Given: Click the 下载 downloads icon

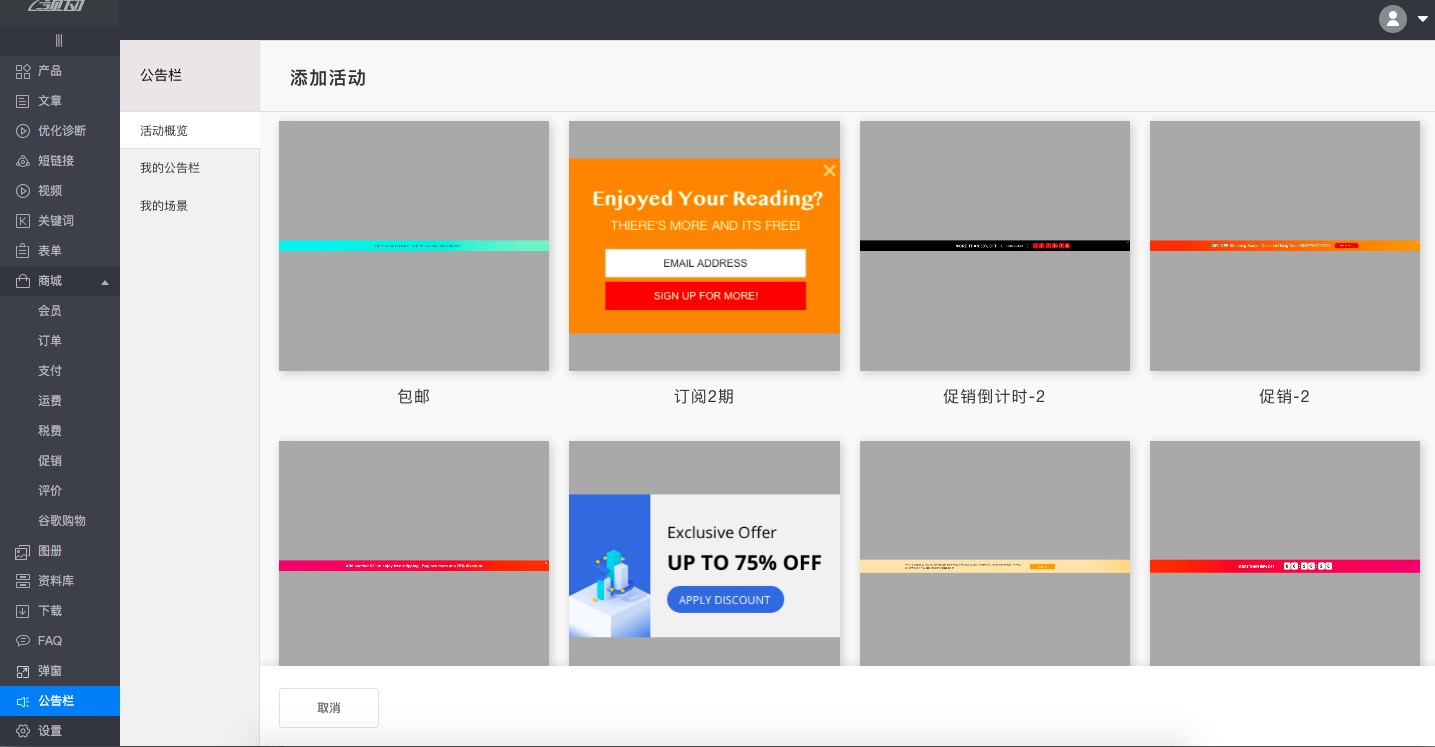Looking at the screenshot, I should pyautogui.click(x=23, y=611).
